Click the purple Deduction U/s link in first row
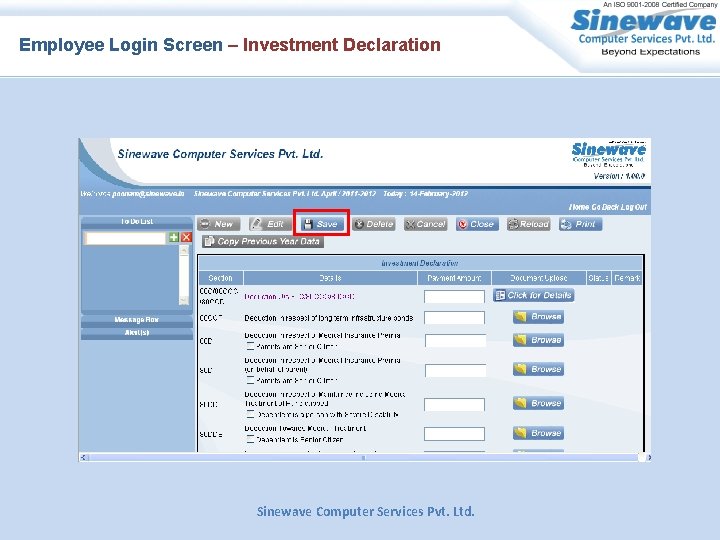The width and height of the screenshot is (720, 540). 299,297
